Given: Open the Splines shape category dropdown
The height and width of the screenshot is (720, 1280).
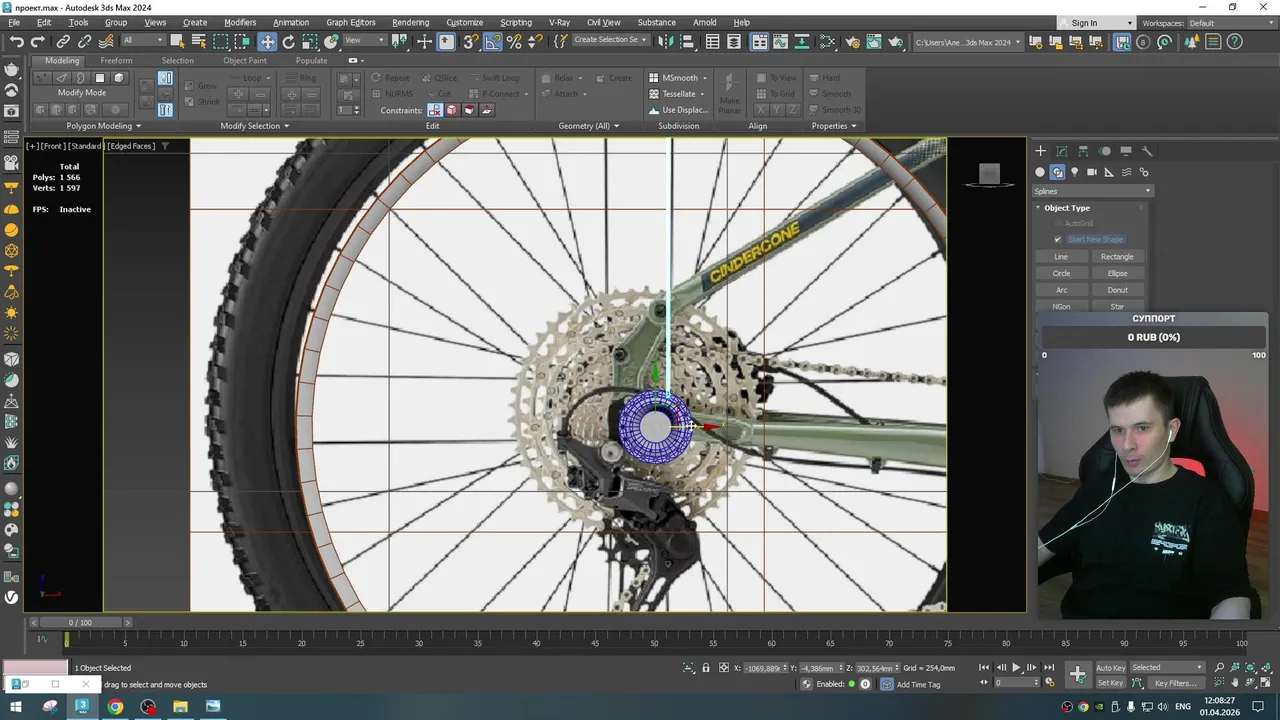Looking at the screenshot, I should [x=1093, y=191].
